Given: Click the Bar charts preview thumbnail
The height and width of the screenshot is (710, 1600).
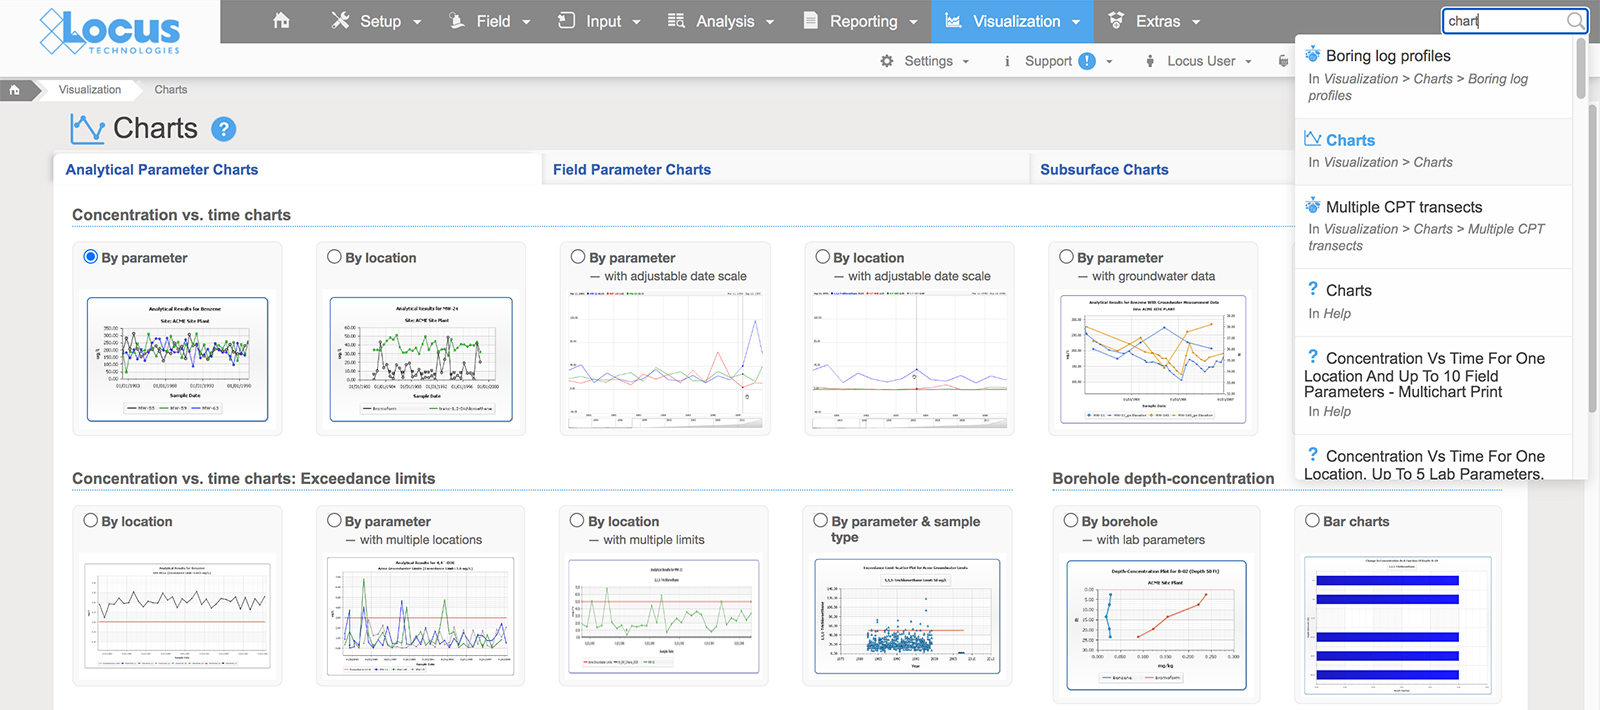Looking at the screenshot, I should click(x=1398, y=625).
